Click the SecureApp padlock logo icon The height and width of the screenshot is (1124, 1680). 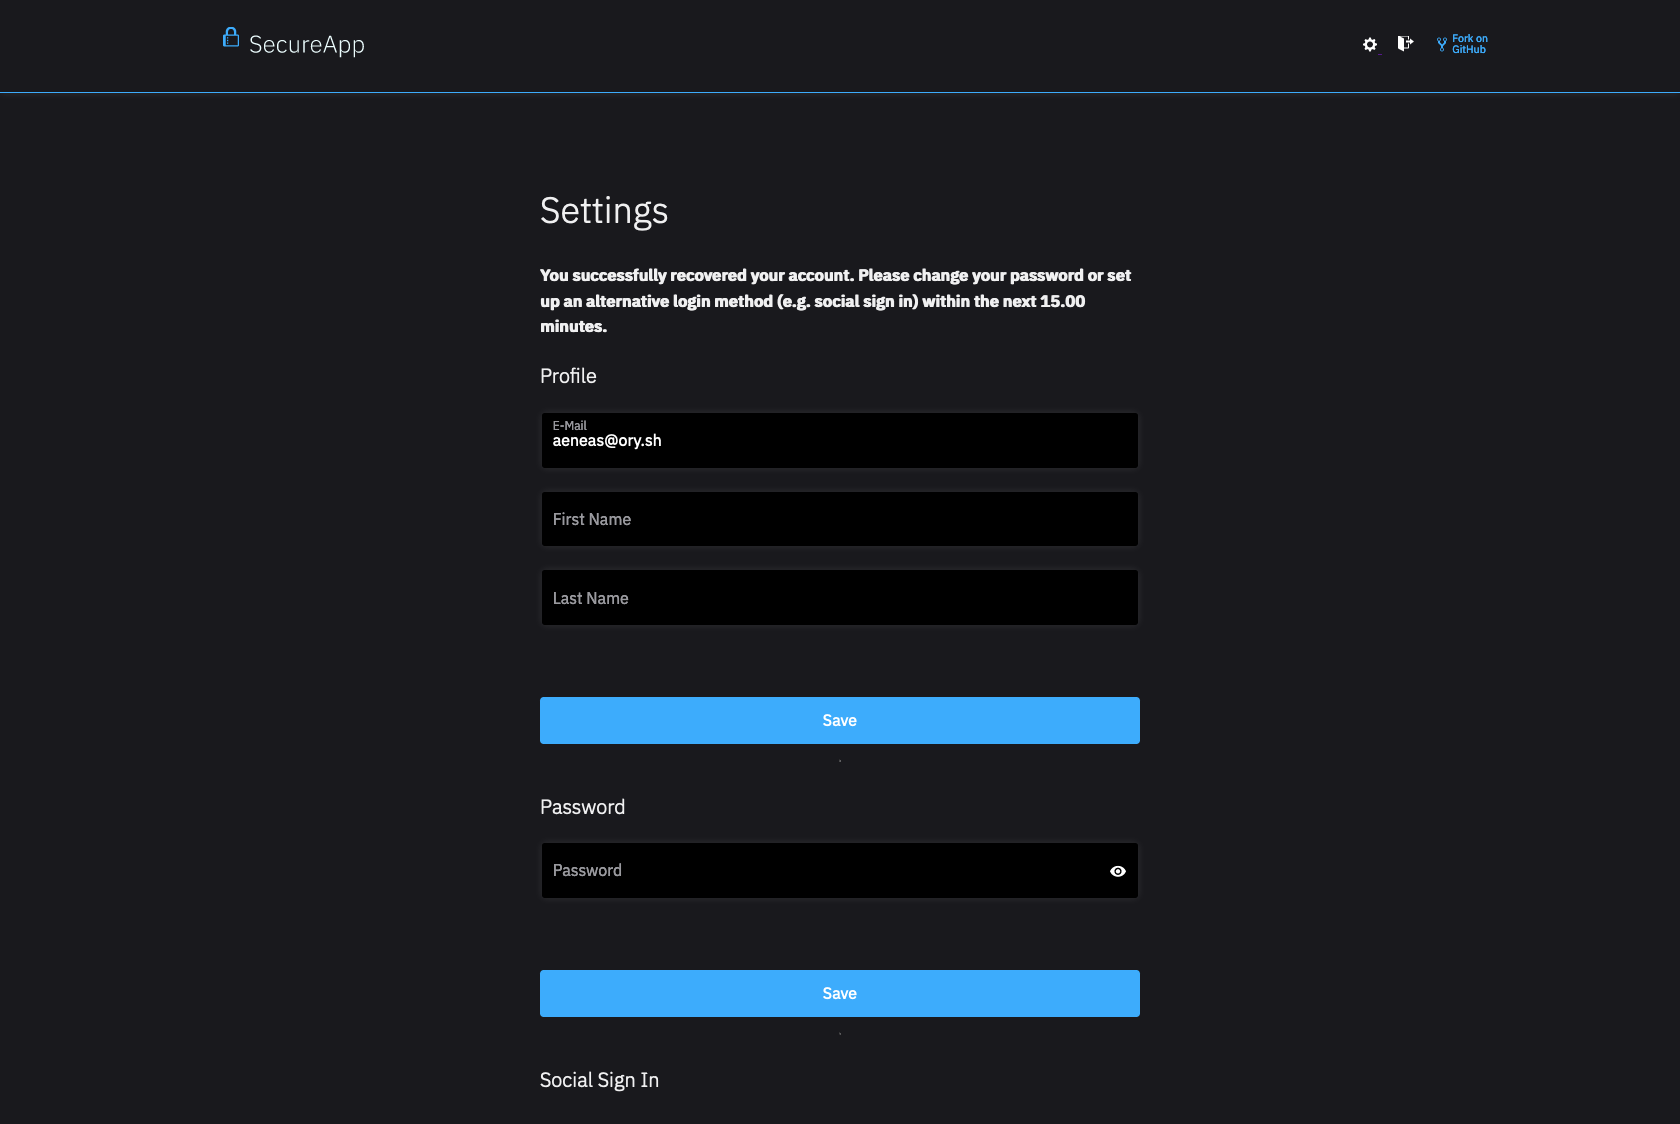(x=231, y=38)
